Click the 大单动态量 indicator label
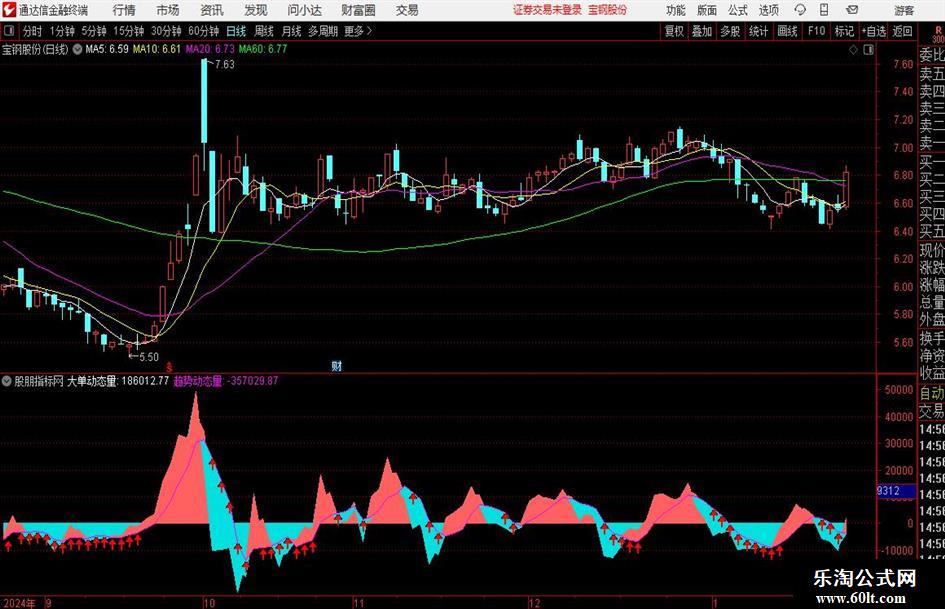Image resolution: width=945 pixels, height=609 pixels. [92, 381]
